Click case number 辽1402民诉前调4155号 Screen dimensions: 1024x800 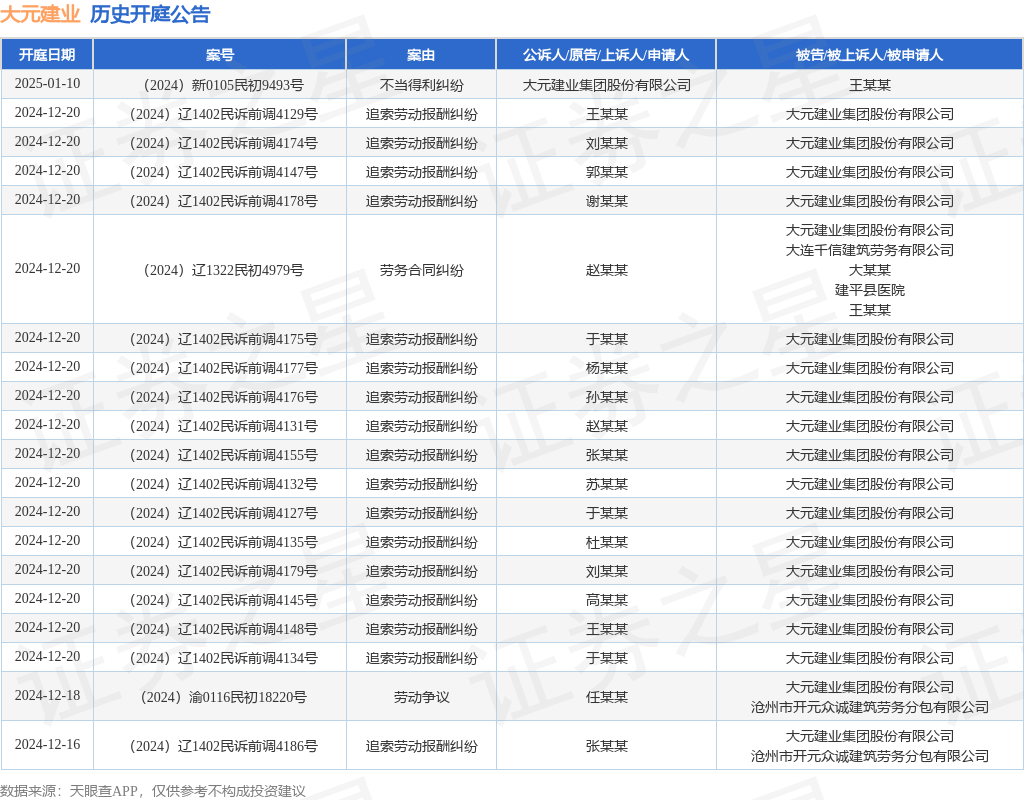pyautogui.click(x=223, y=455)
